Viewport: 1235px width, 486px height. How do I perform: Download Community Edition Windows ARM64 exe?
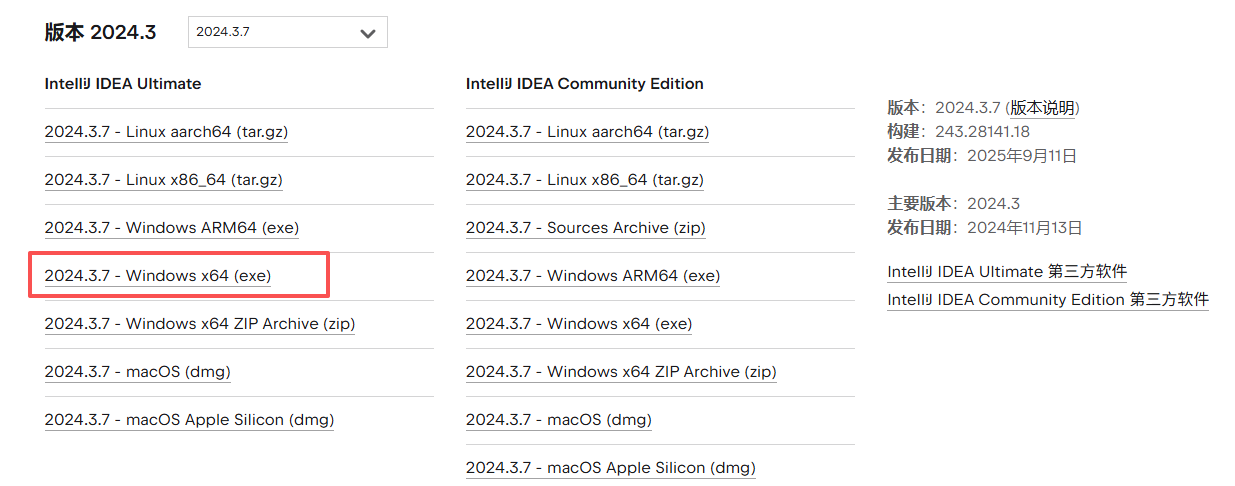click(x=592, y=276)
